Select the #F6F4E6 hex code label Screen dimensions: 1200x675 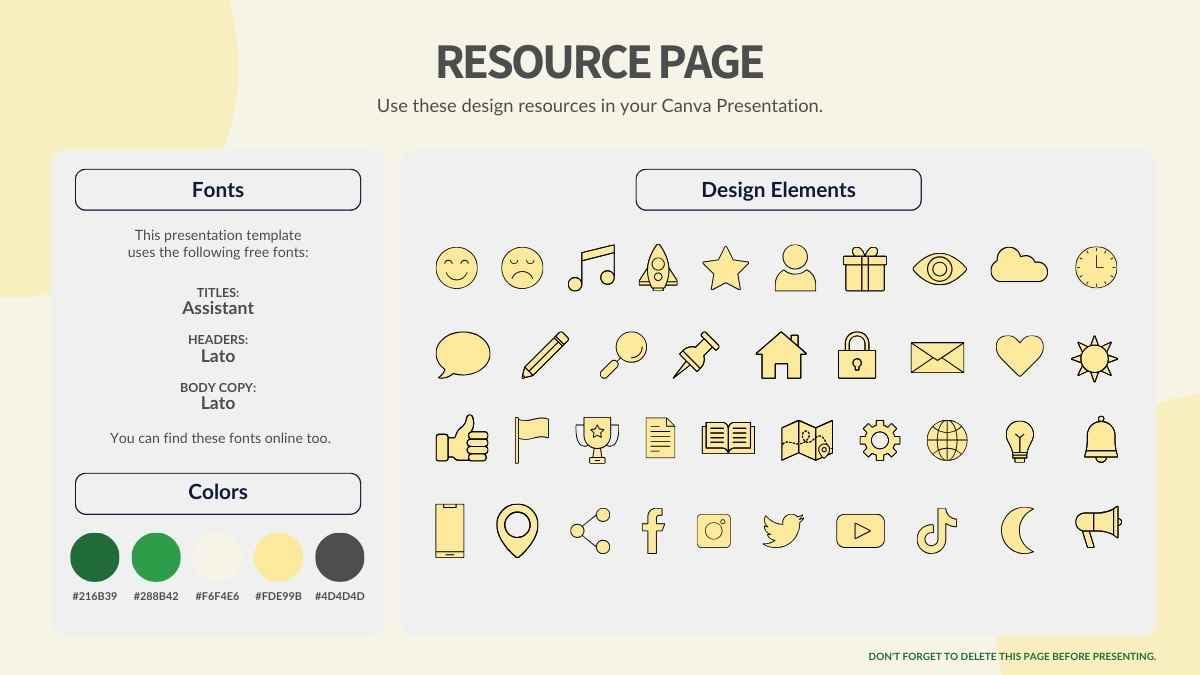217,596
